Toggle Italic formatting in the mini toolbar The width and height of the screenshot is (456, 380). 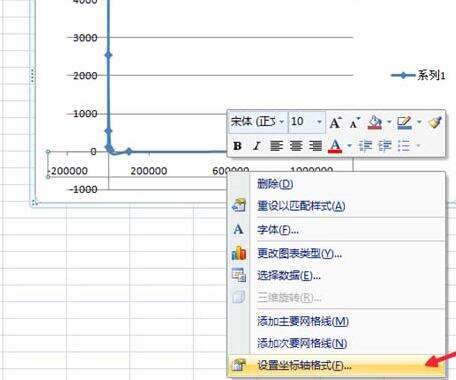[256, 146]
